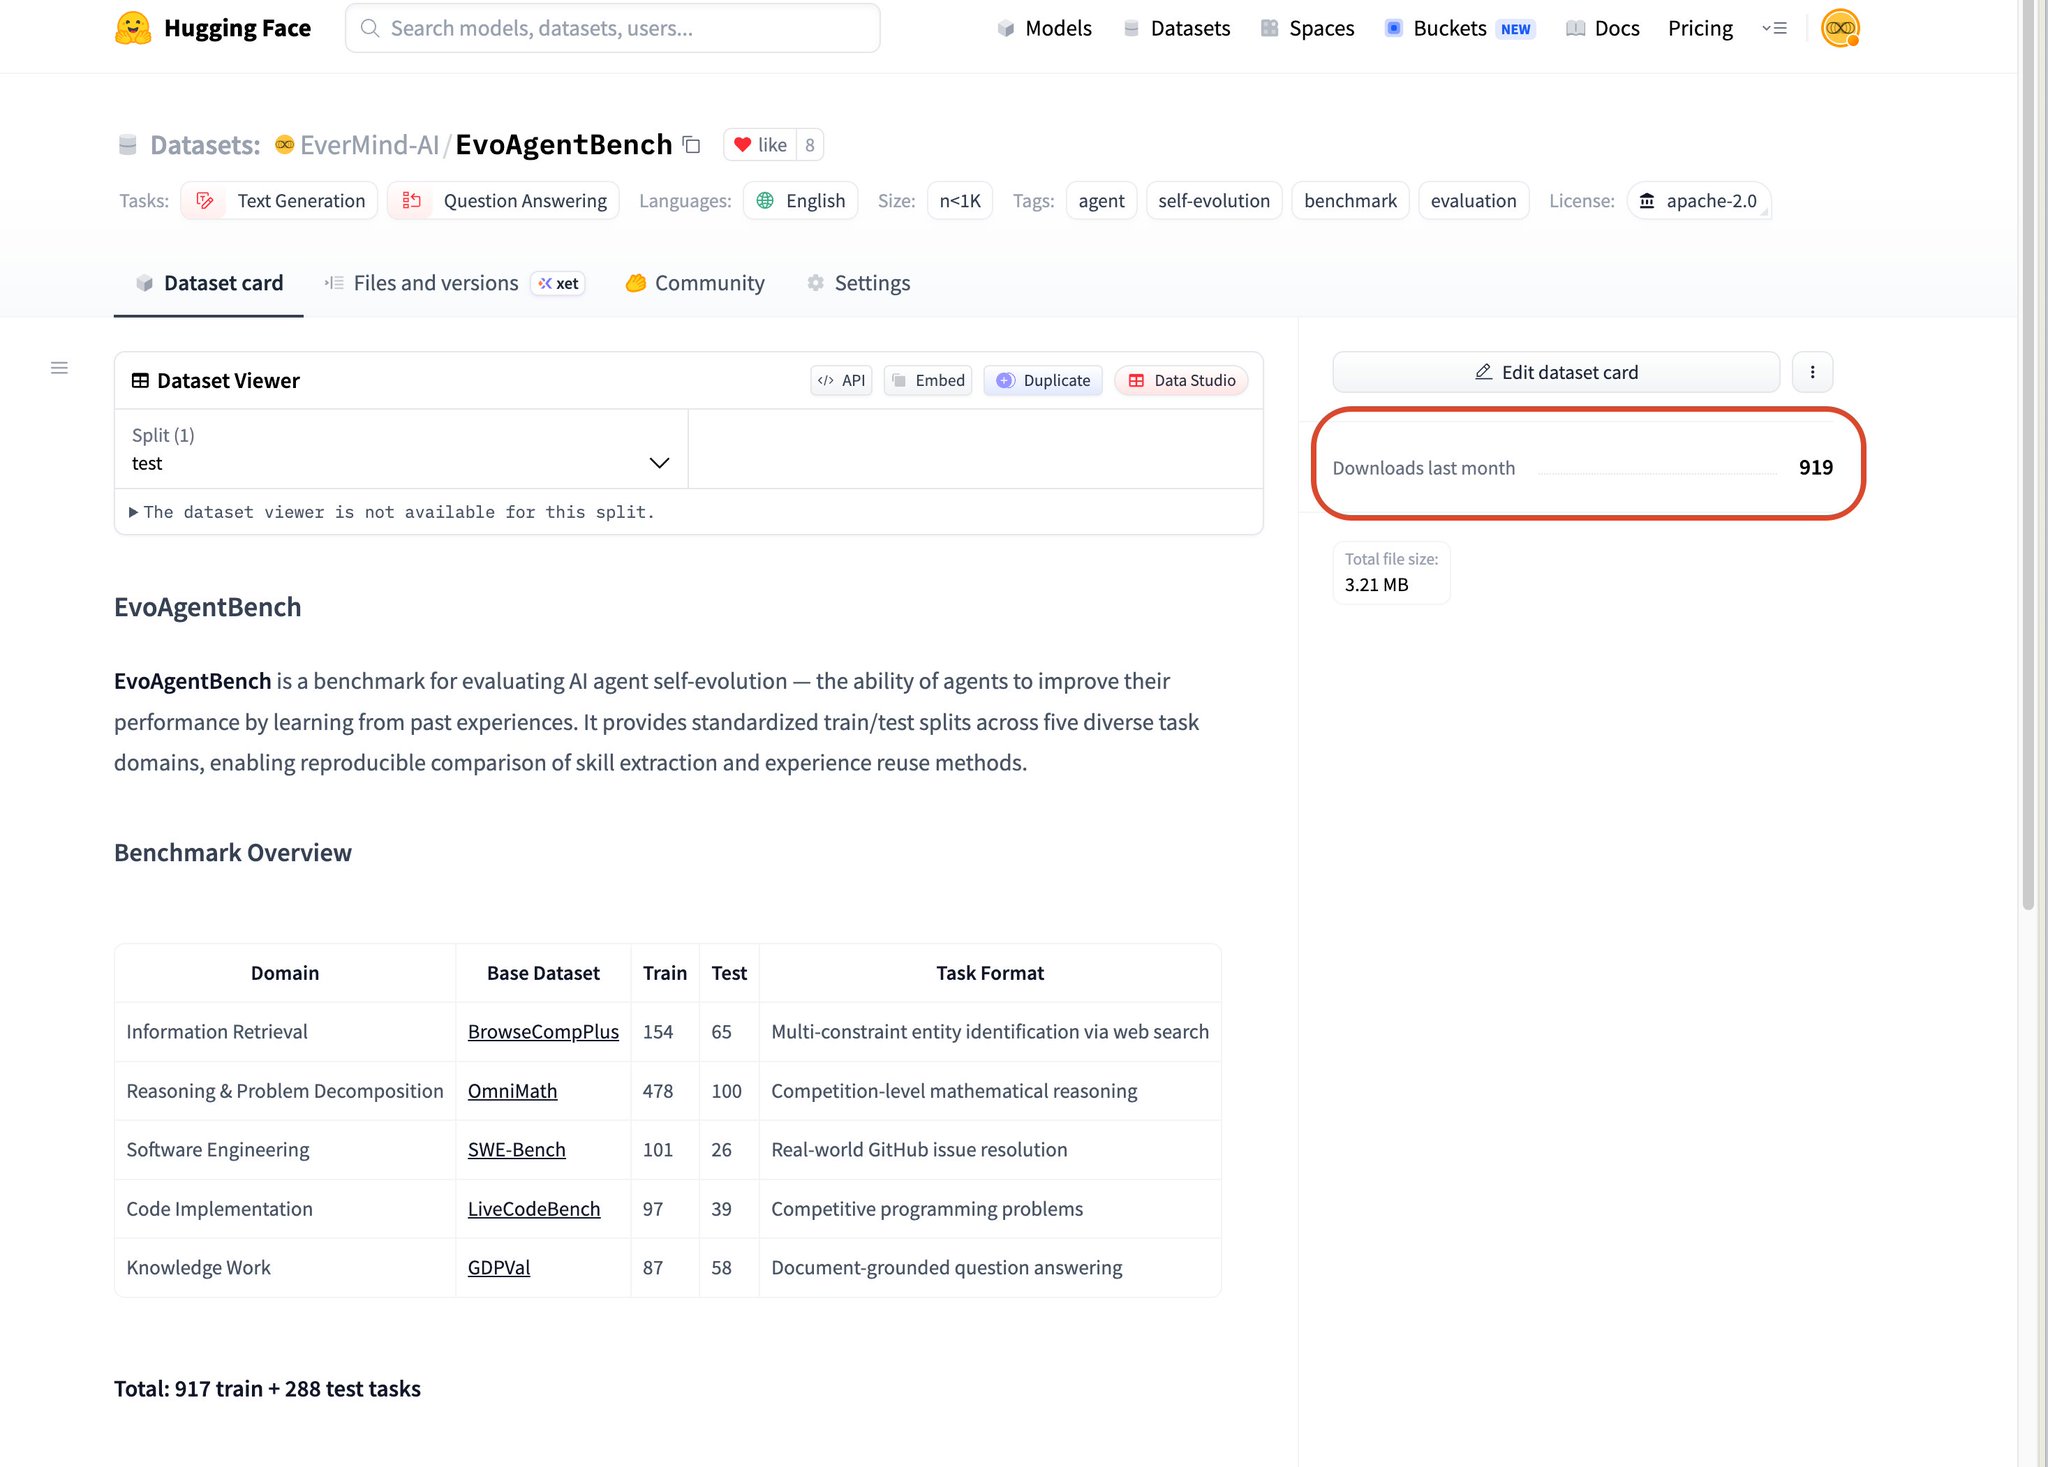Click the Hugging Face logo
Screen dimensions: 2048x1467
click(213, 28)
